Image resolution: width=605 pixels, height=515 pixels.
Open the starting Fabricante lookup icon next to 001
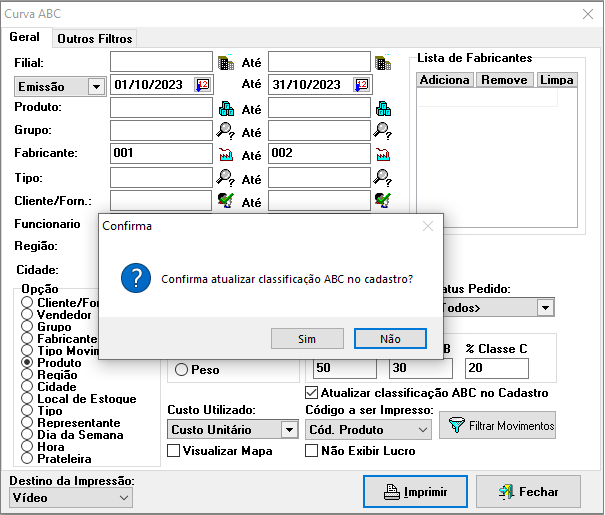[226, 154]
